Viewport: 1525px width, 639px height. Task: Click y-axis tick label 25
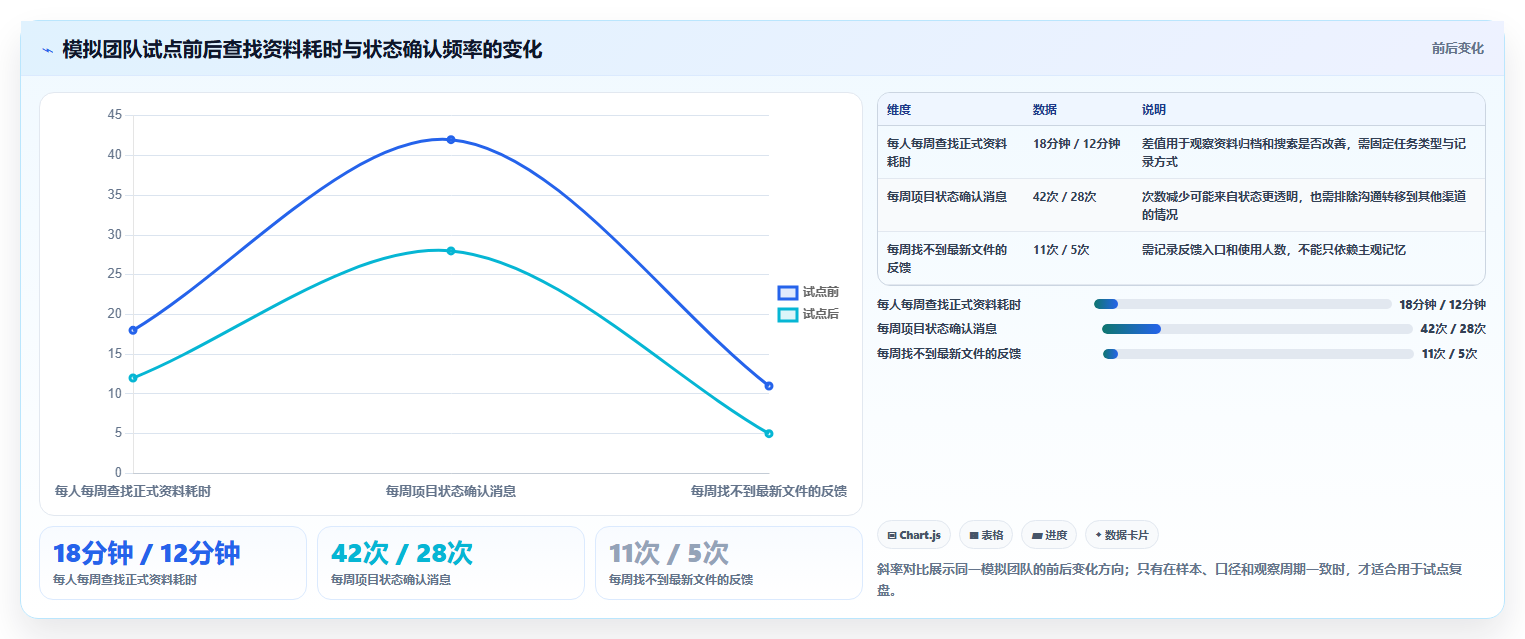coord(114,274)
